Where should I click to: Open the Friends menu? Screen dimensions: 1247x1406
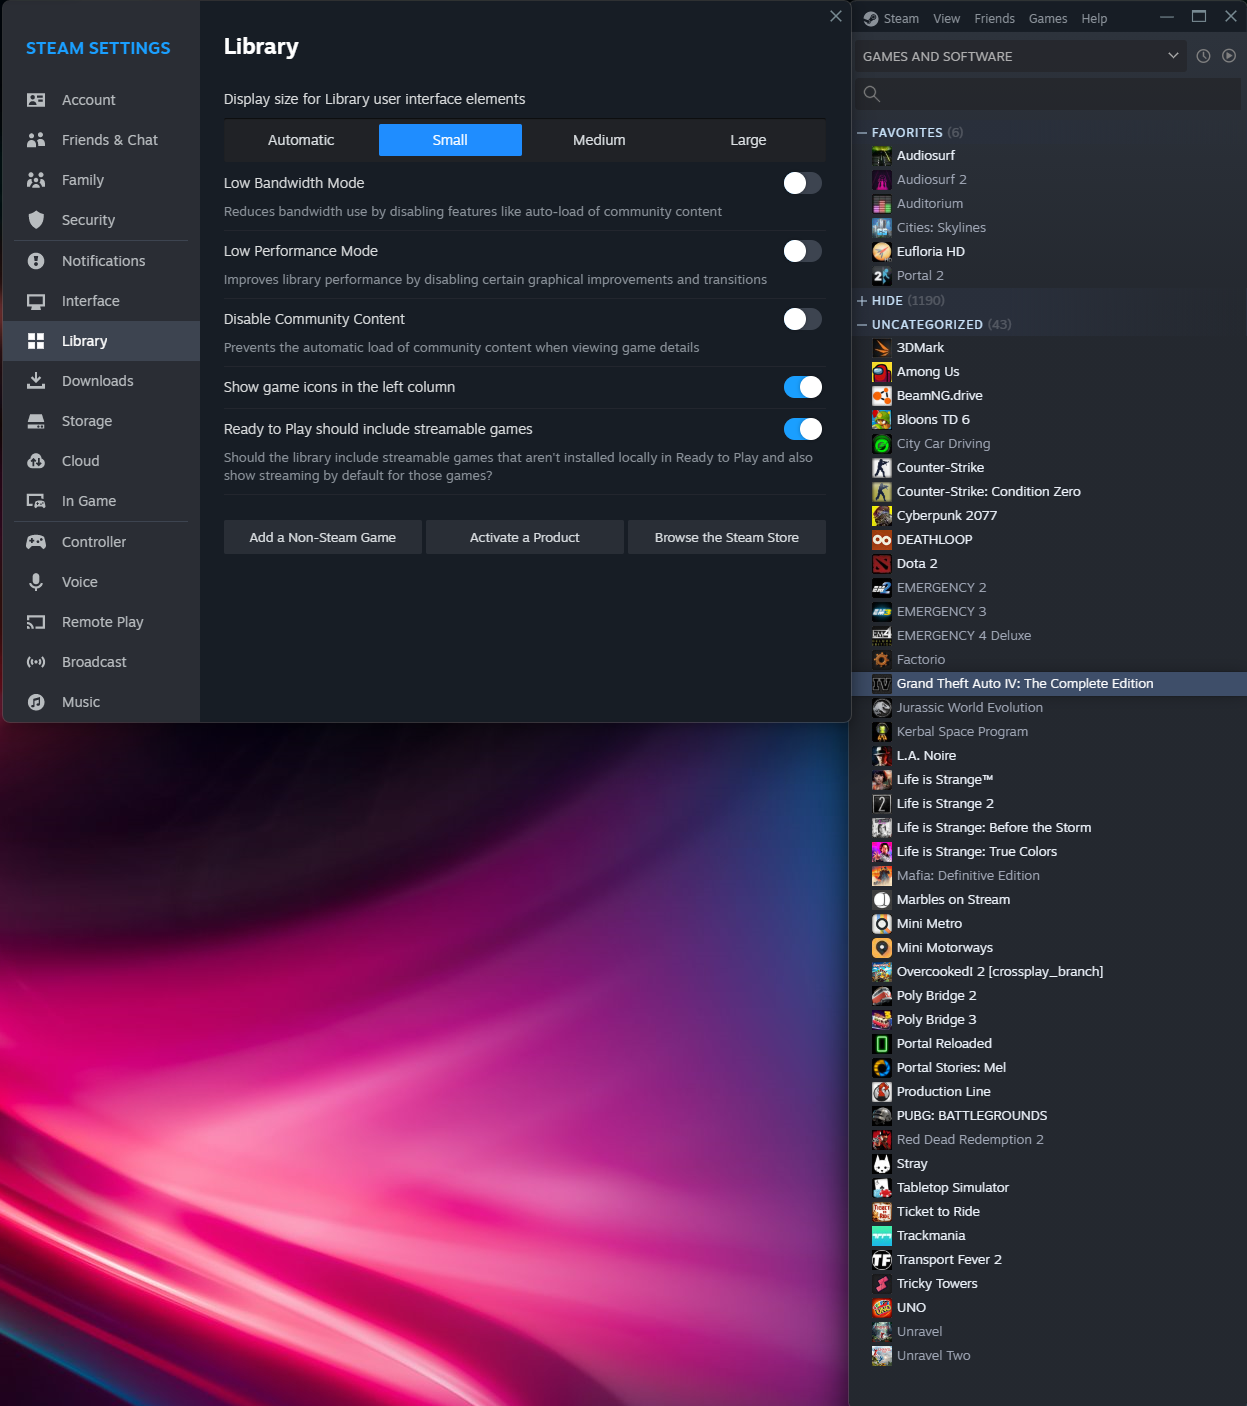coord(994,19)
